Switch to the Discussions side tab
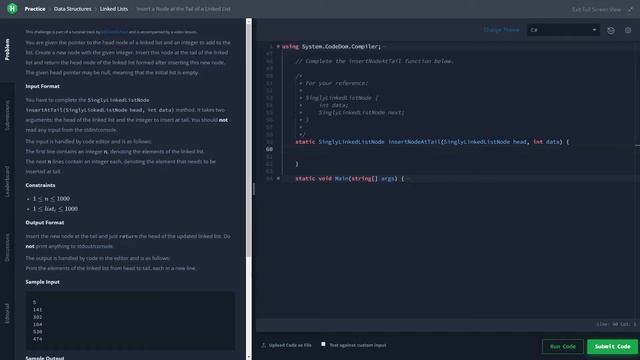The height and width of the screenshot is (360, 640). point(7,247)
